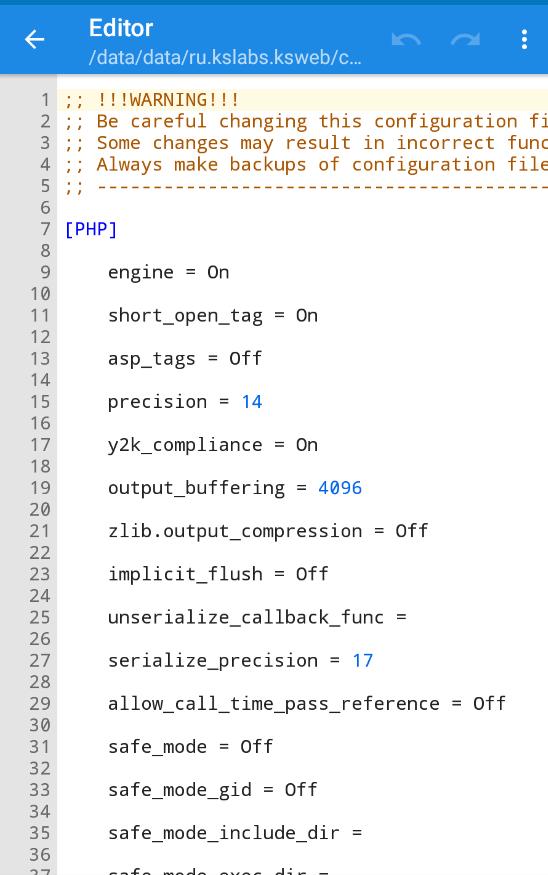Screen dimensions: 548x875
Task: Select the precision value 14
Action: 252,402
